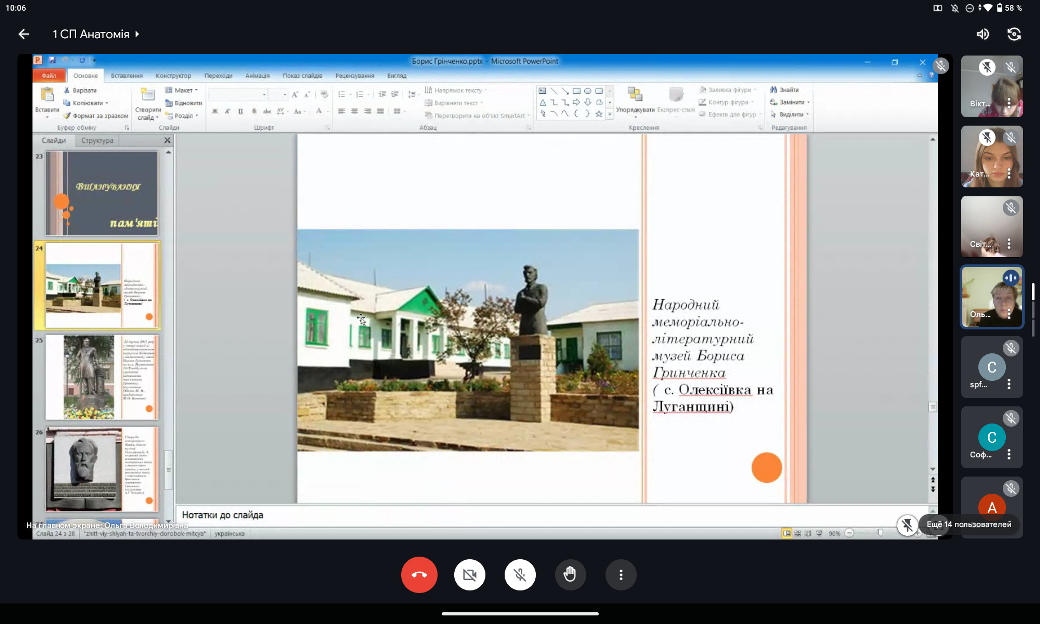Unmute the microphone in call controls
1040x624 pixels.
[x=520, y=574]
